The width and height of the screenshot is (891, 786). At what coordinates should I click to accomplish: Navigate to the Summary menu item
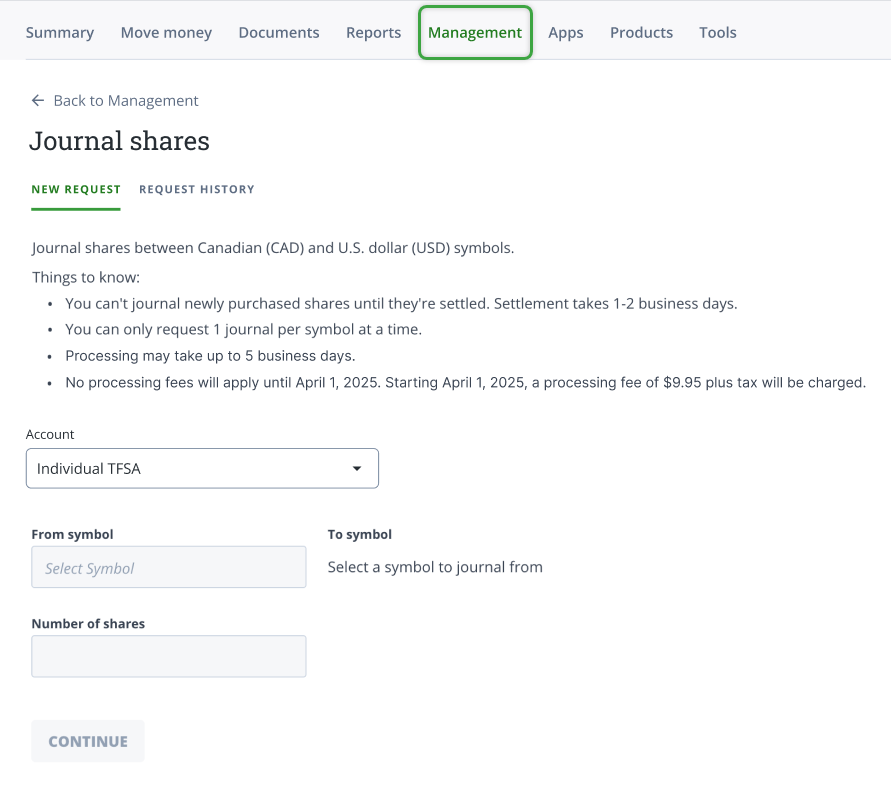tap(59, 32)
